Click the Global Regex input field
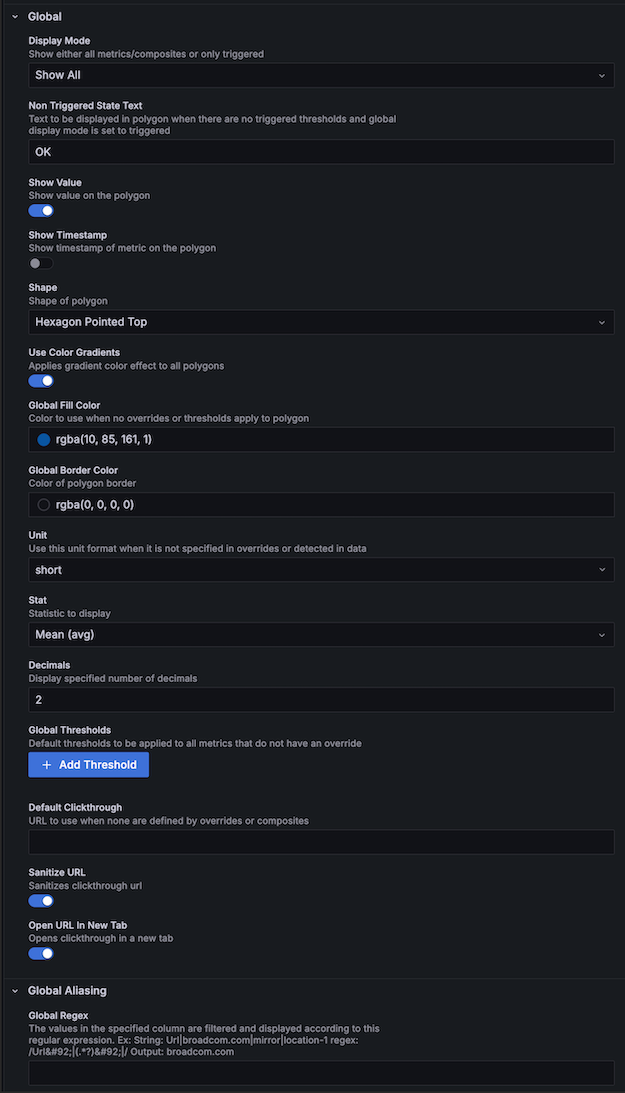This screenshot has height=1093, width=625. point(321,1073)
